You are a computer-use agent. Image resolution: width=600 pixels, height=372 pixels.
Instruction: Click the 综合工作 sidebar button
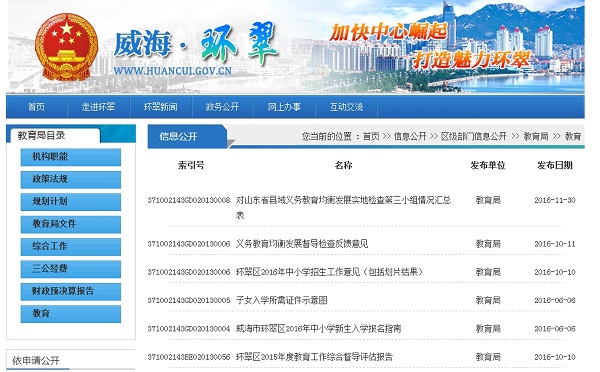71,246
